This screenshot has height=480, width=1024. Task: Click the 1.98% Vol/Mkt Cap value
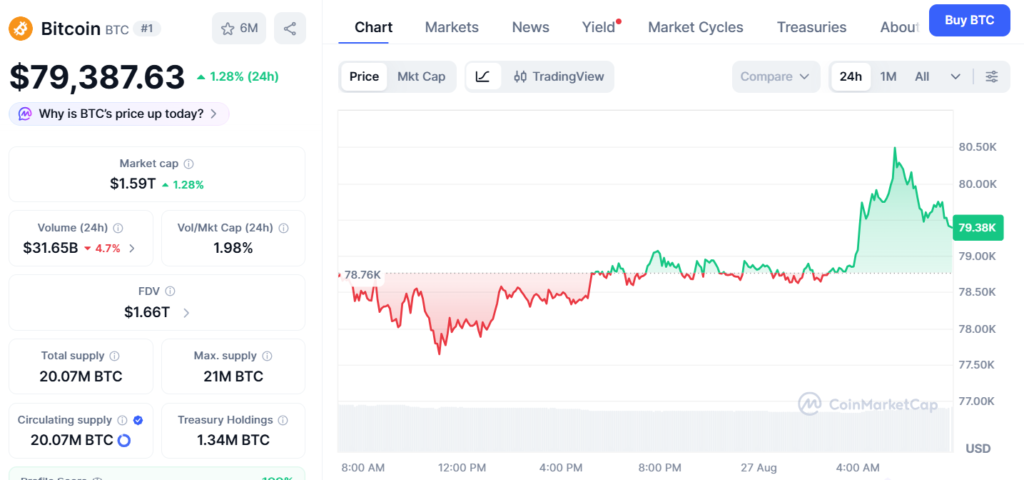(x=233, y=248)
